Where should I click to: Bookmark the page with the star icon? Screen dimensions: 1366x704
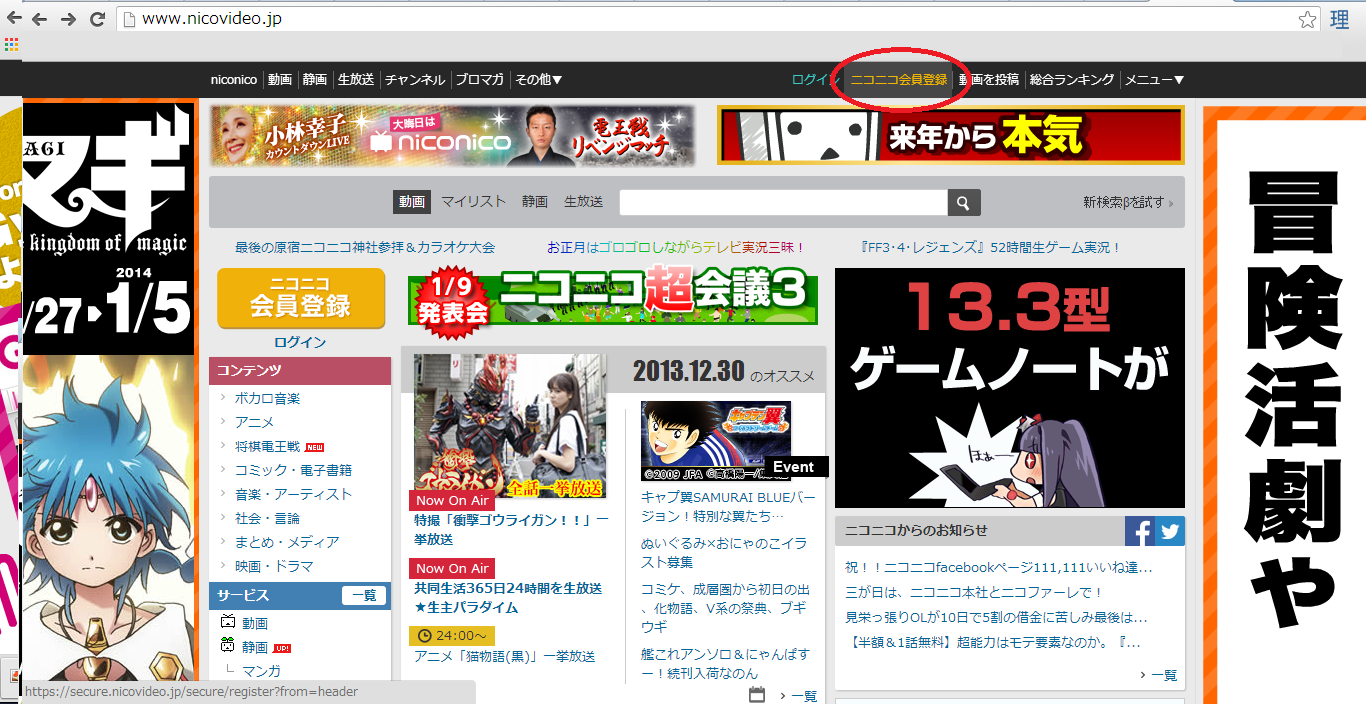point(1307,19)
